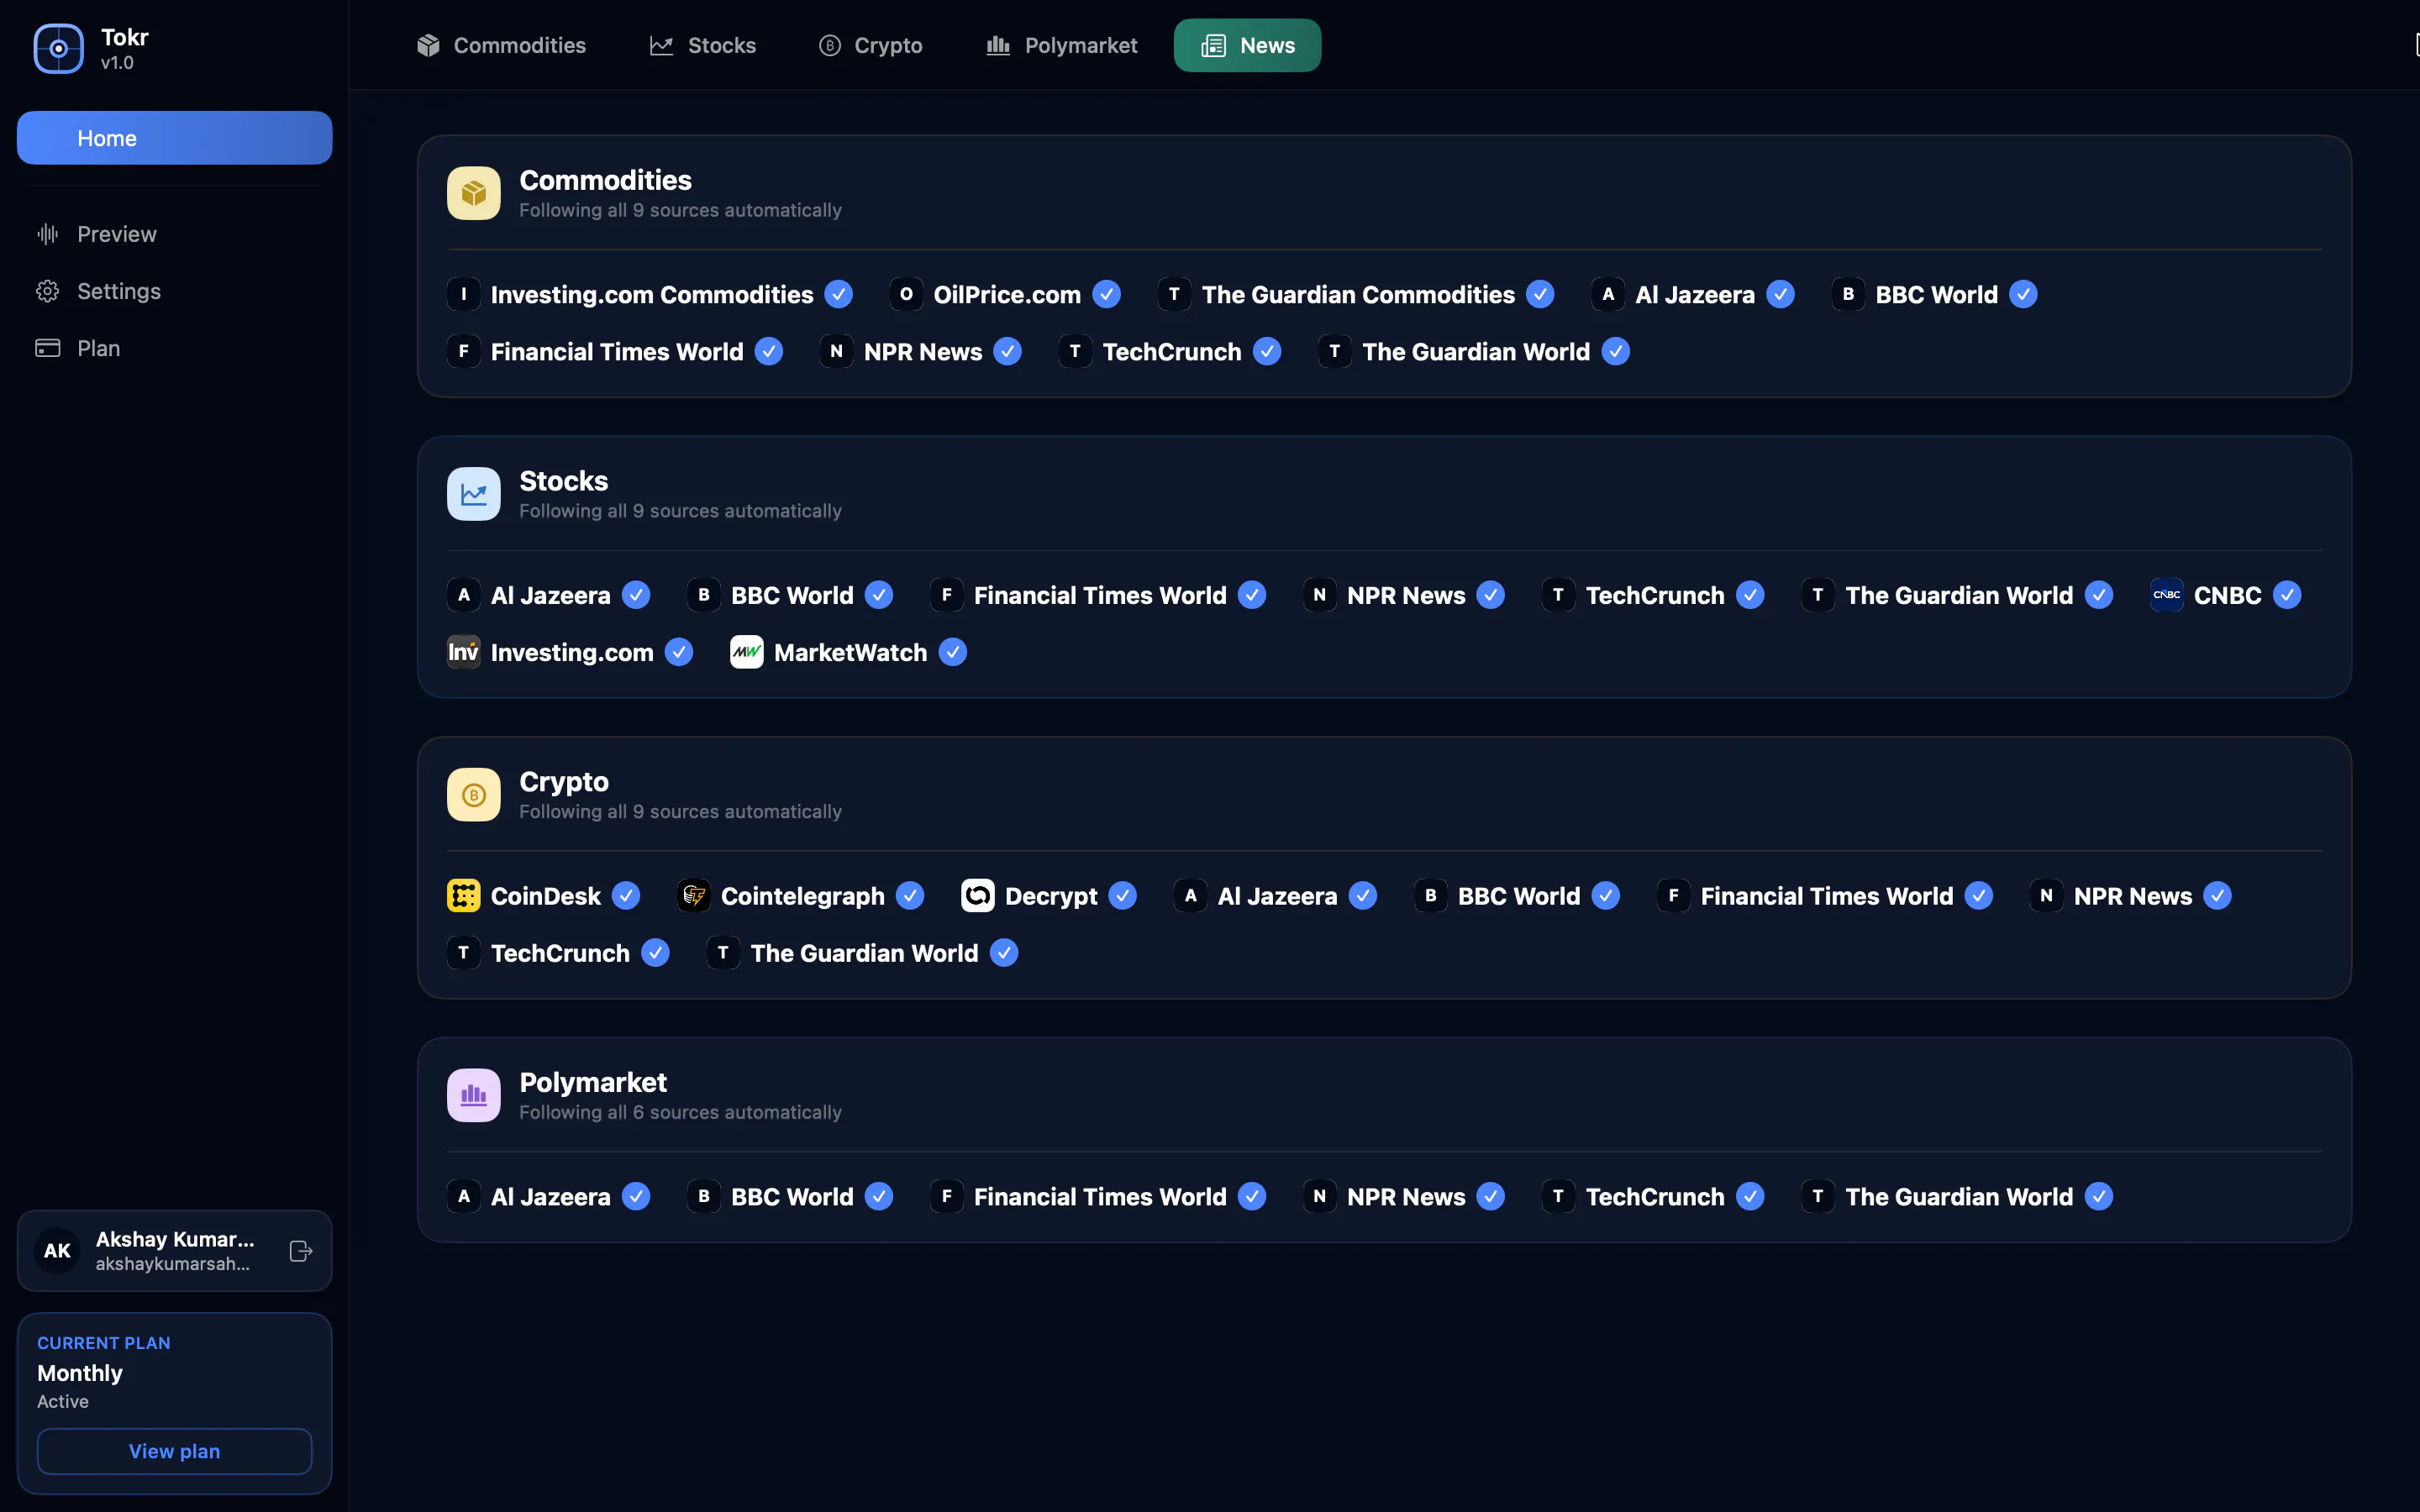Click the Preview waveform icon in sidebar
The height and width of the screenshot is (1512, 2420).
click(x=47, y=234)
